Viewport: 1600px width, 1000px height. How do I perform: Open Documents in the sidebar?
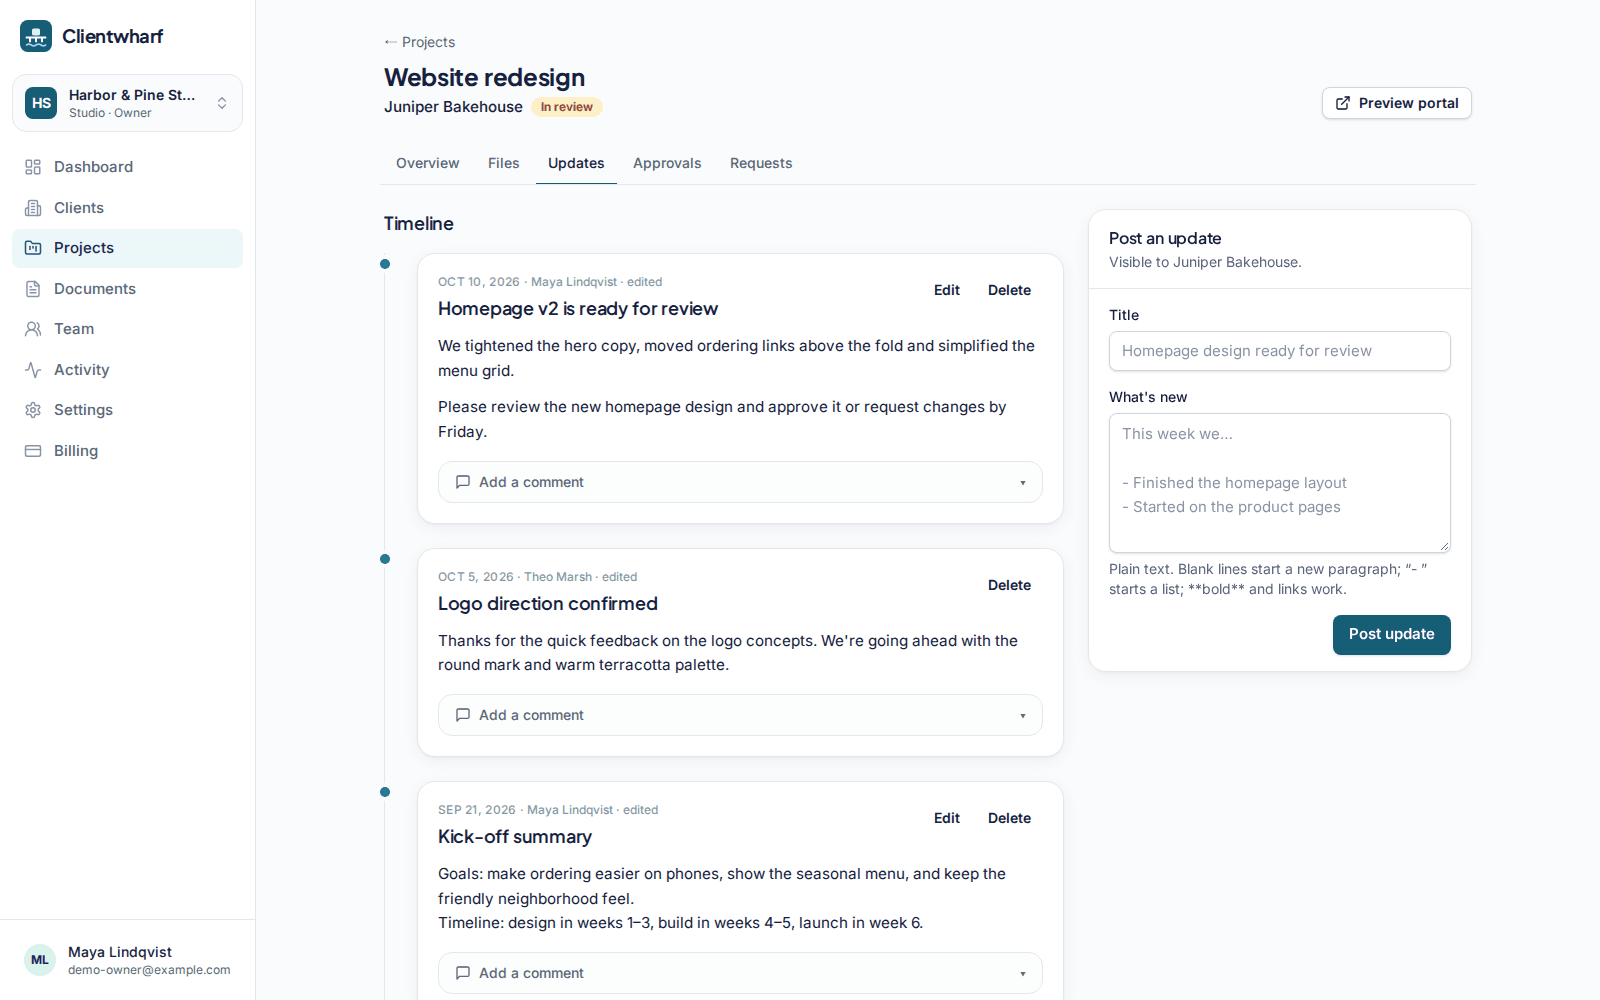tap(127, 289)
